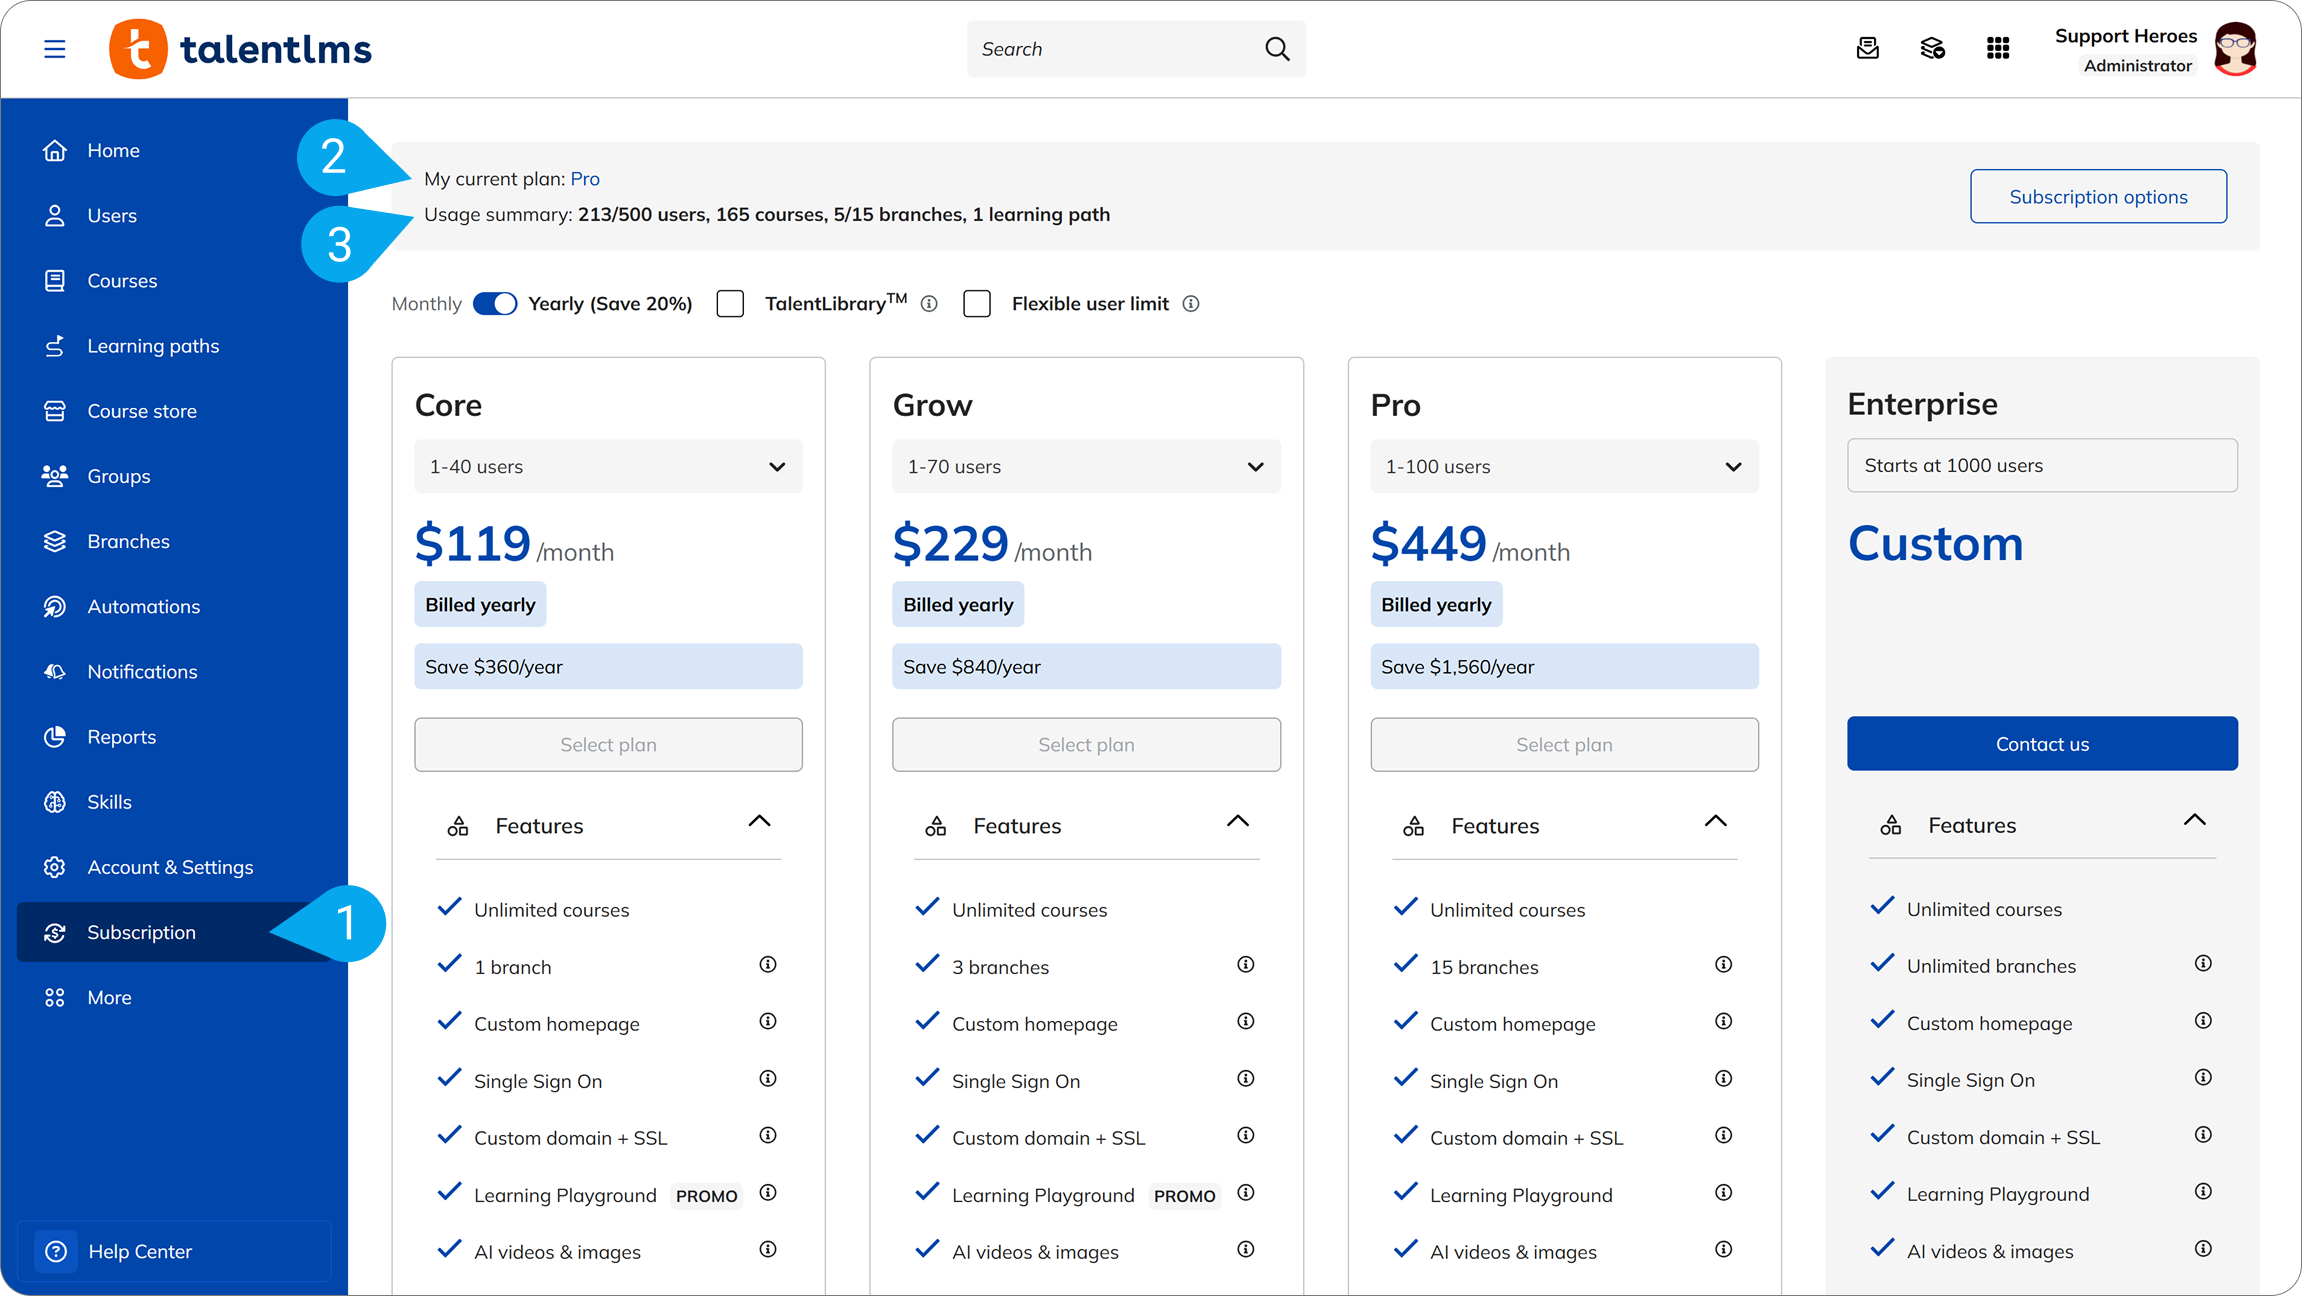Show info for Grow plan Custom homepage
This screenshot has width=2302, height=1296.
[1246, 1022]
